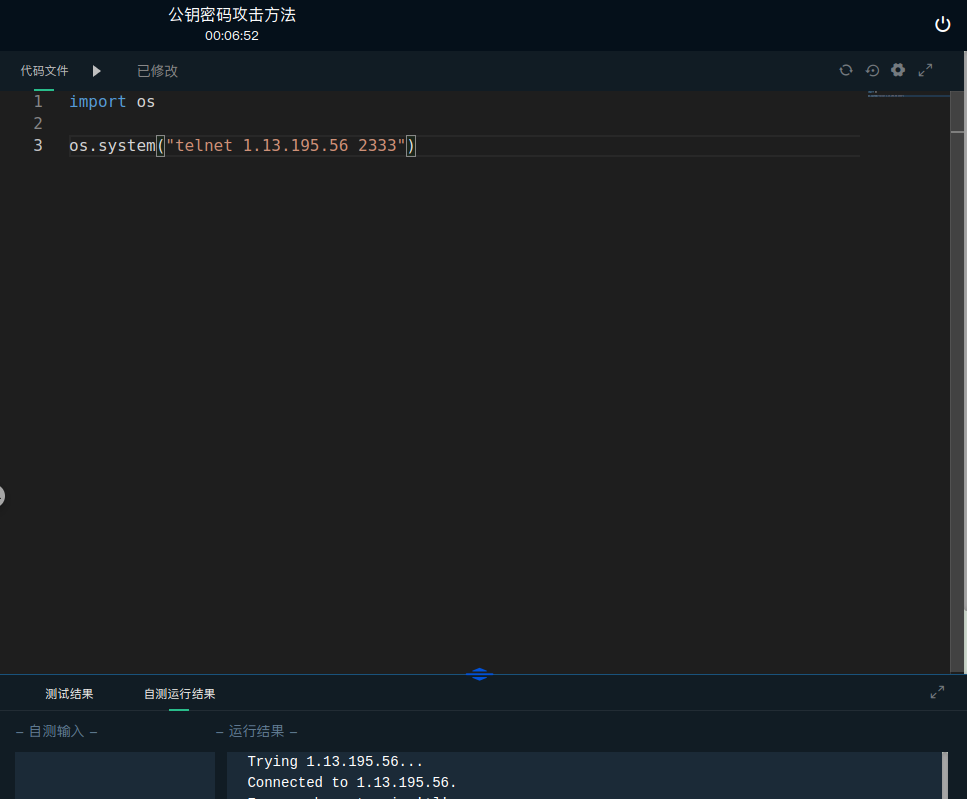This screenshot has width=967, height=799.
Task: Expand code editor to fullscreen
Action: (x=925, y=70)
